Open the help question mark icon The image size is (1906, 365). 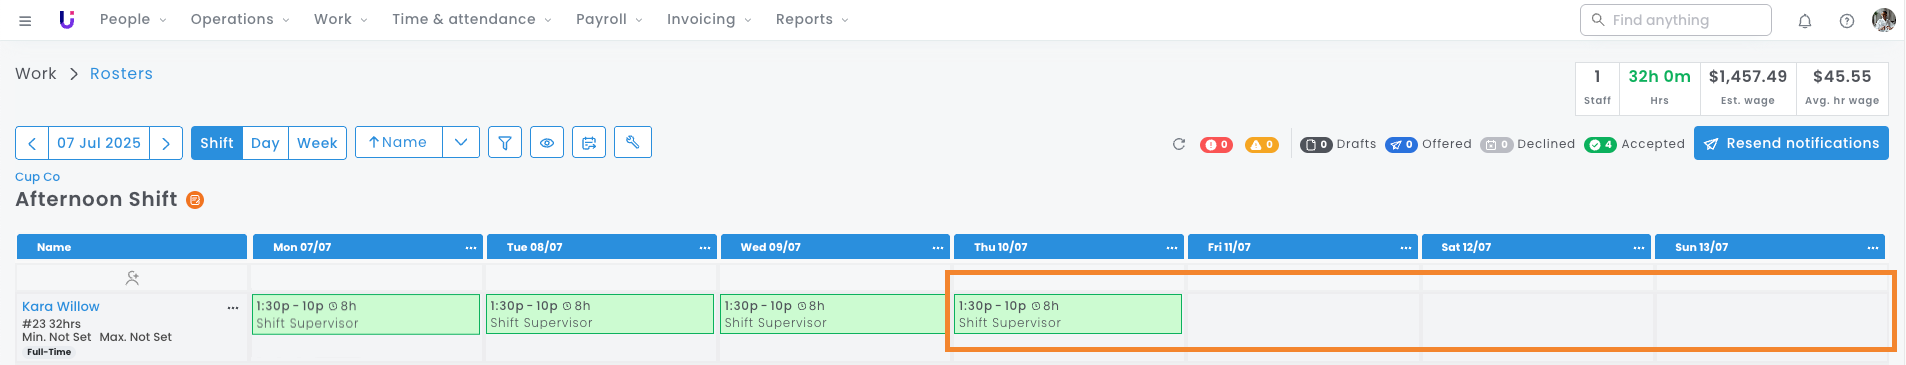1847,20
